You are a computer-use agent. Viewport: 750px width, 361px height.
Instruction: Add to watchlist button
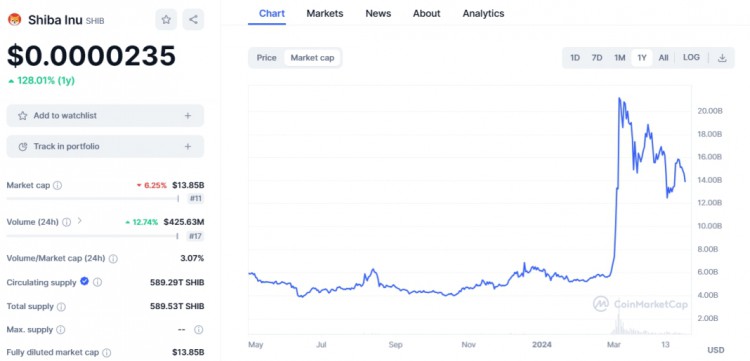coord(105,116)
